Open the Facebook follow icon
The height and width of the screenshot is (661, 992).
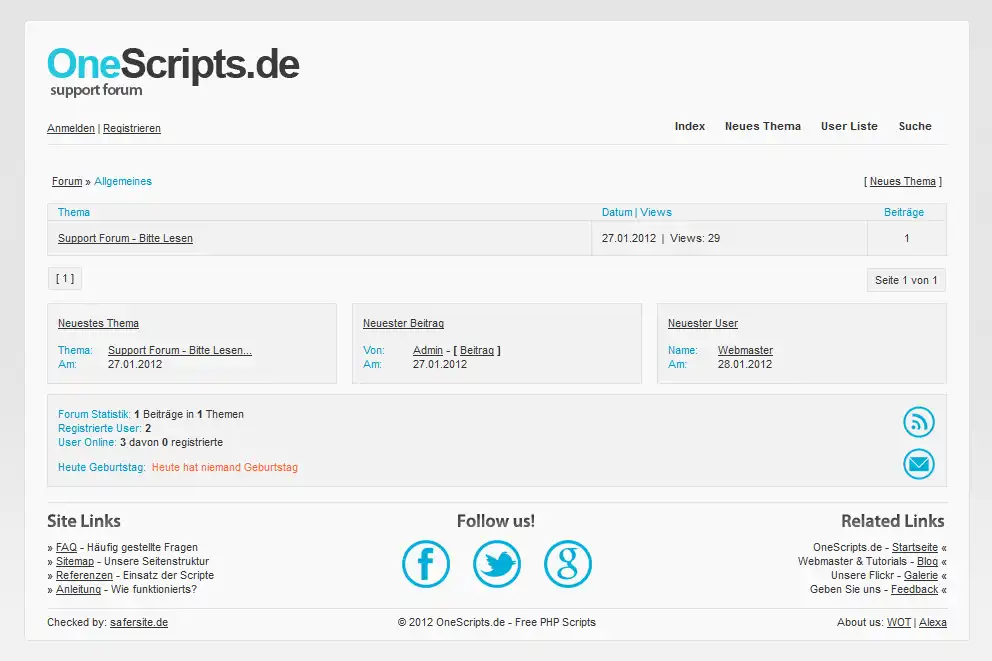click(x=426, y=564)
